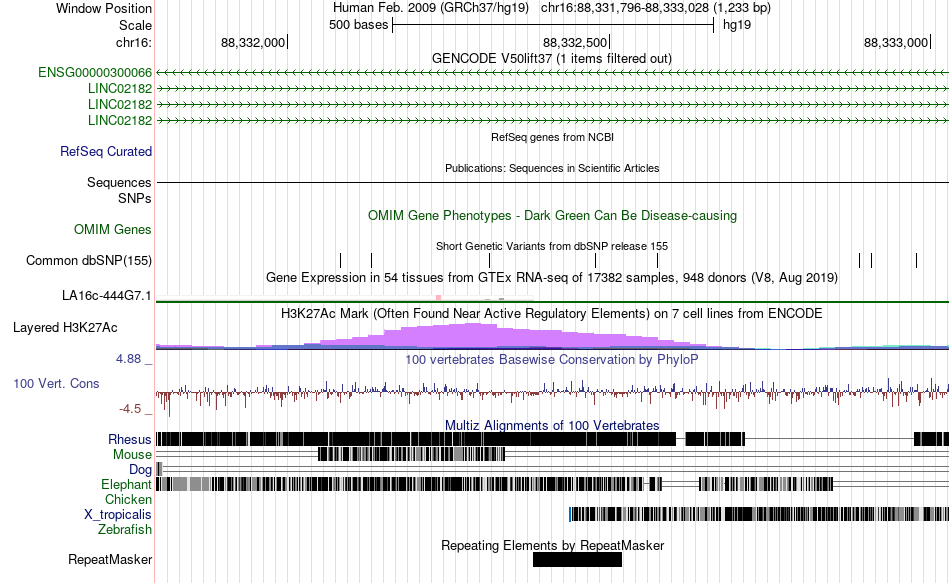Select the Dog alignment label
The height and width of the screenshot is (583, 950).
coord(140,470)
